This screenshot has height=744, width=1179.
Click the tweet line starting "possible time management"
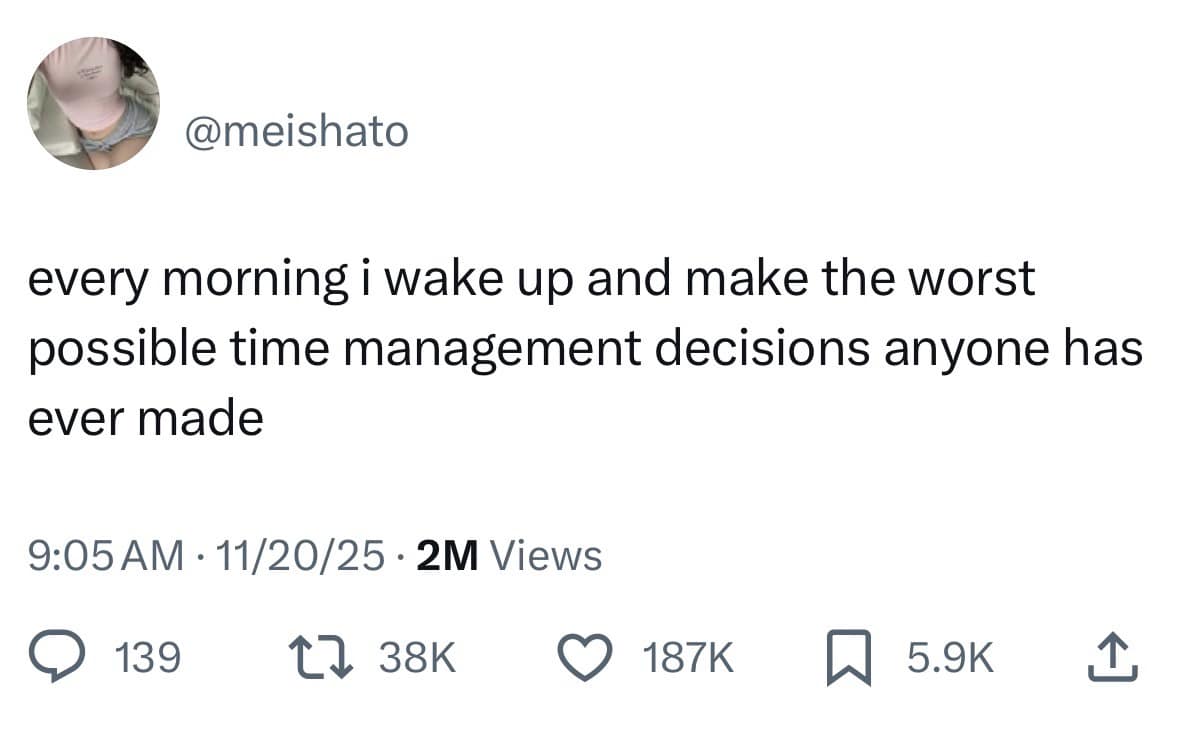click(585, 350)
